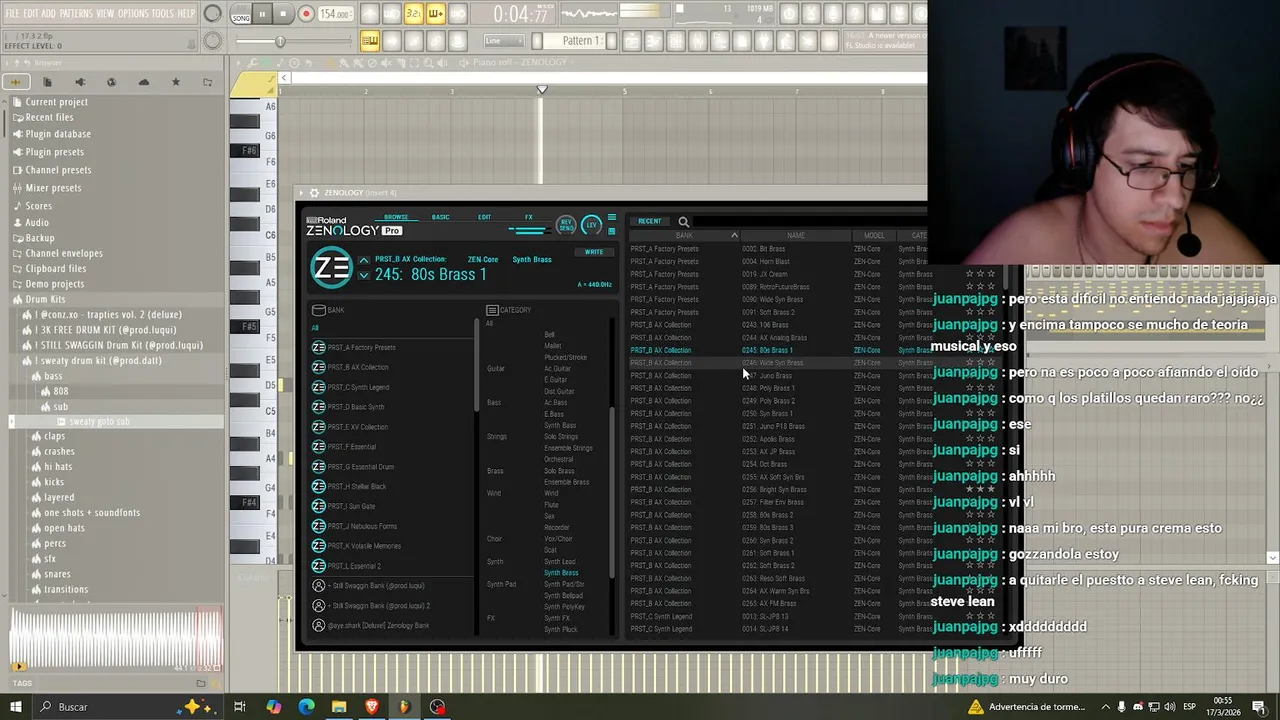
Task: Click the browser add-folder tab icon
Action: 207,82
